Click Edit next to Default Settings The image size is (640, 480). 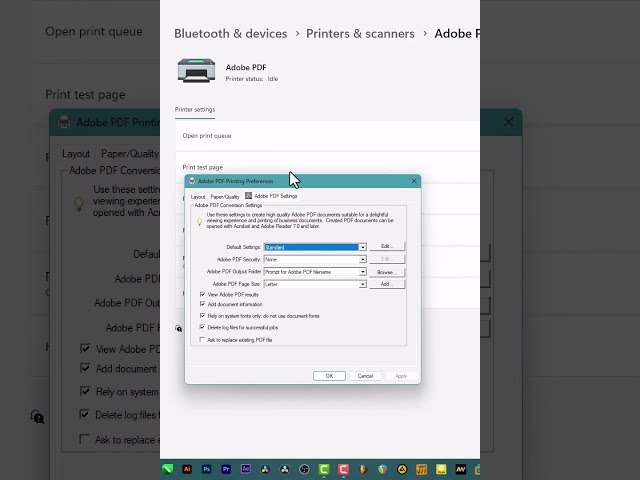pyautogui.click(x=387, y=247)
